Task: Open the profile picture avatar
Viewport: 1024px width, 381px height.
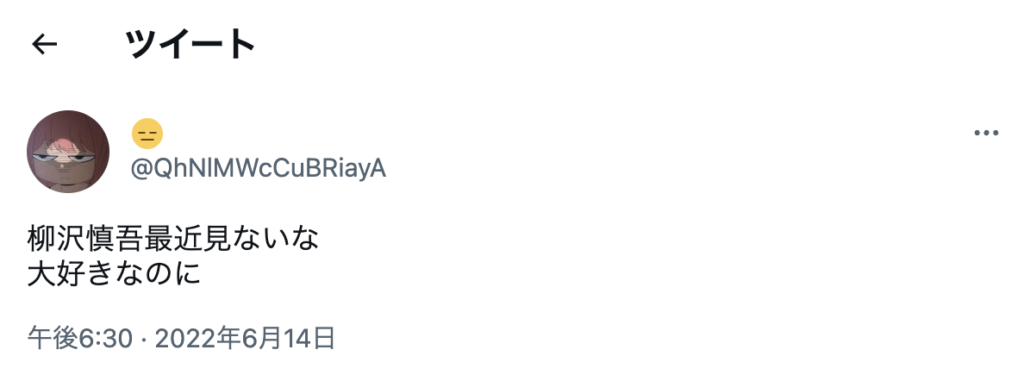Action: pyautogui.click(x=68, y=152)
